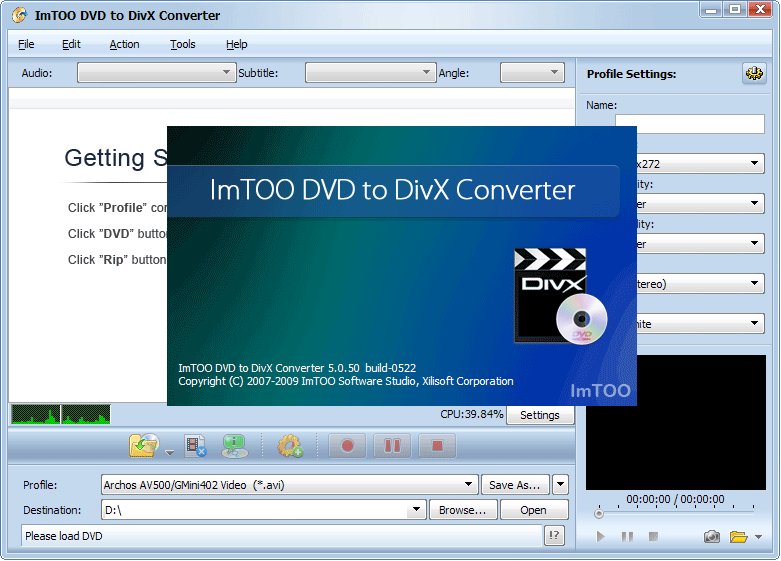Click the preview seek slider handle

coord(599,513)
